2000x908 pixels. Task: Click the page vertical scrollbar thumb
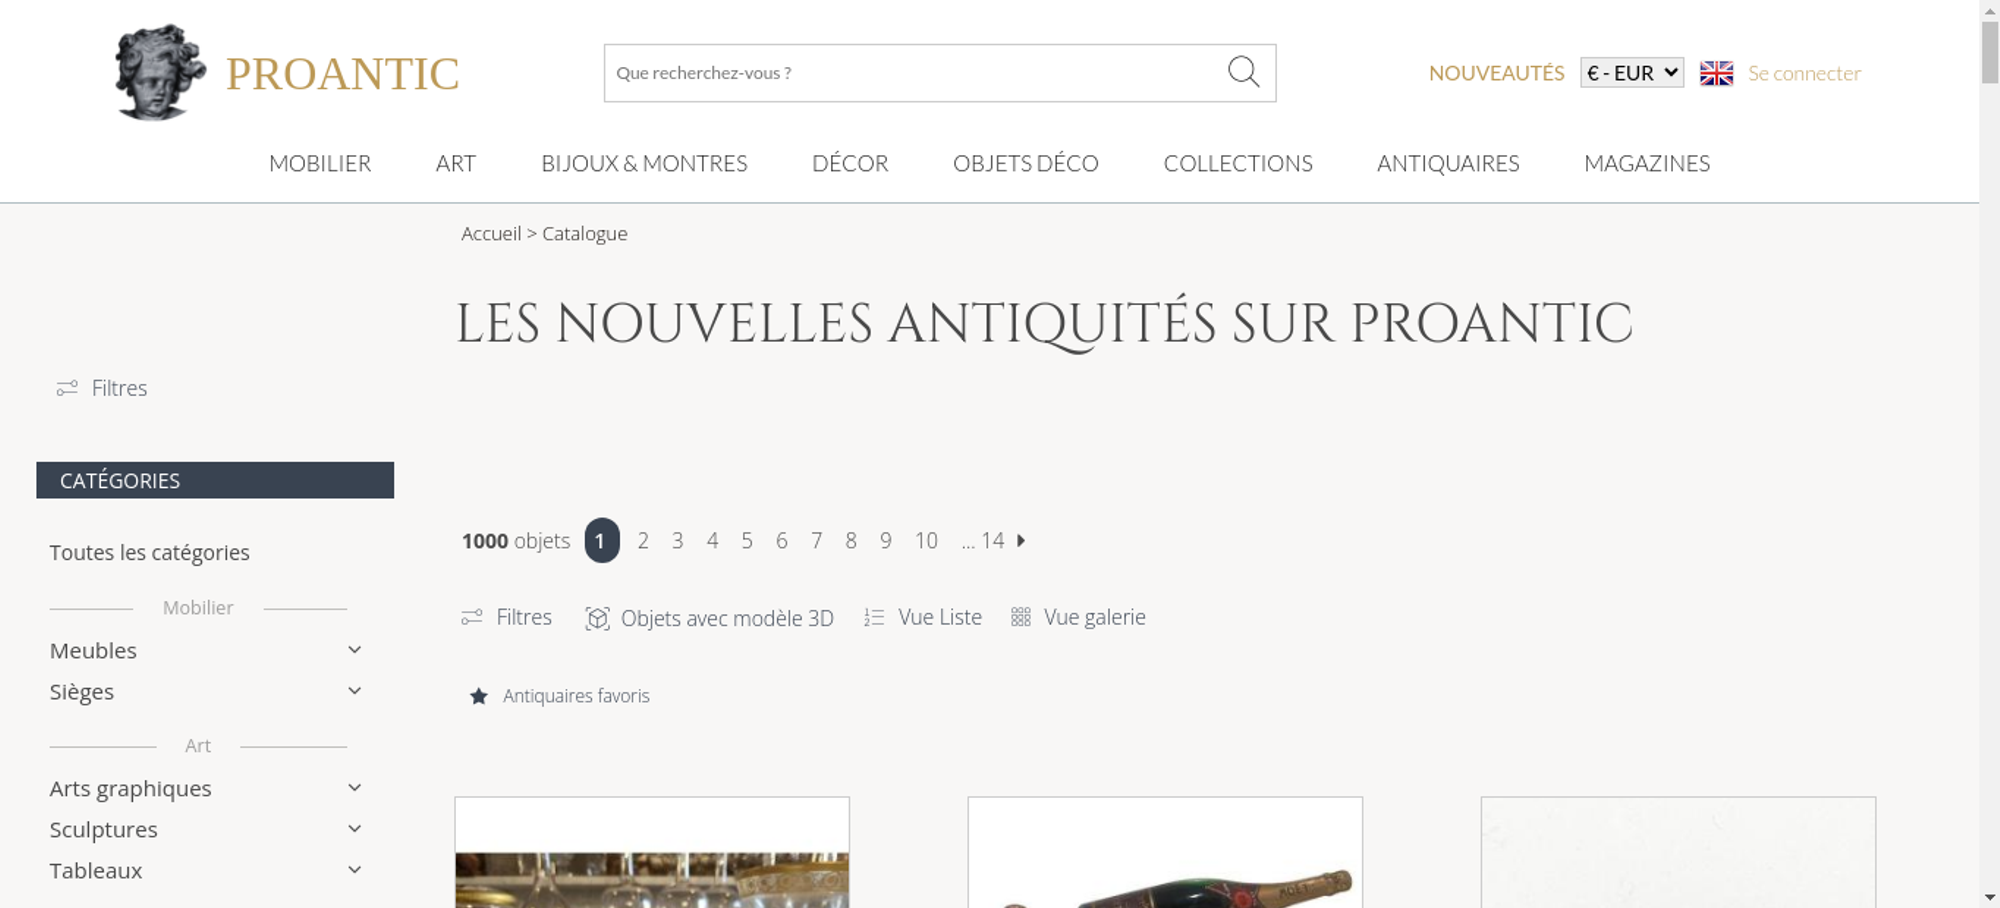tap(1990, 52)
